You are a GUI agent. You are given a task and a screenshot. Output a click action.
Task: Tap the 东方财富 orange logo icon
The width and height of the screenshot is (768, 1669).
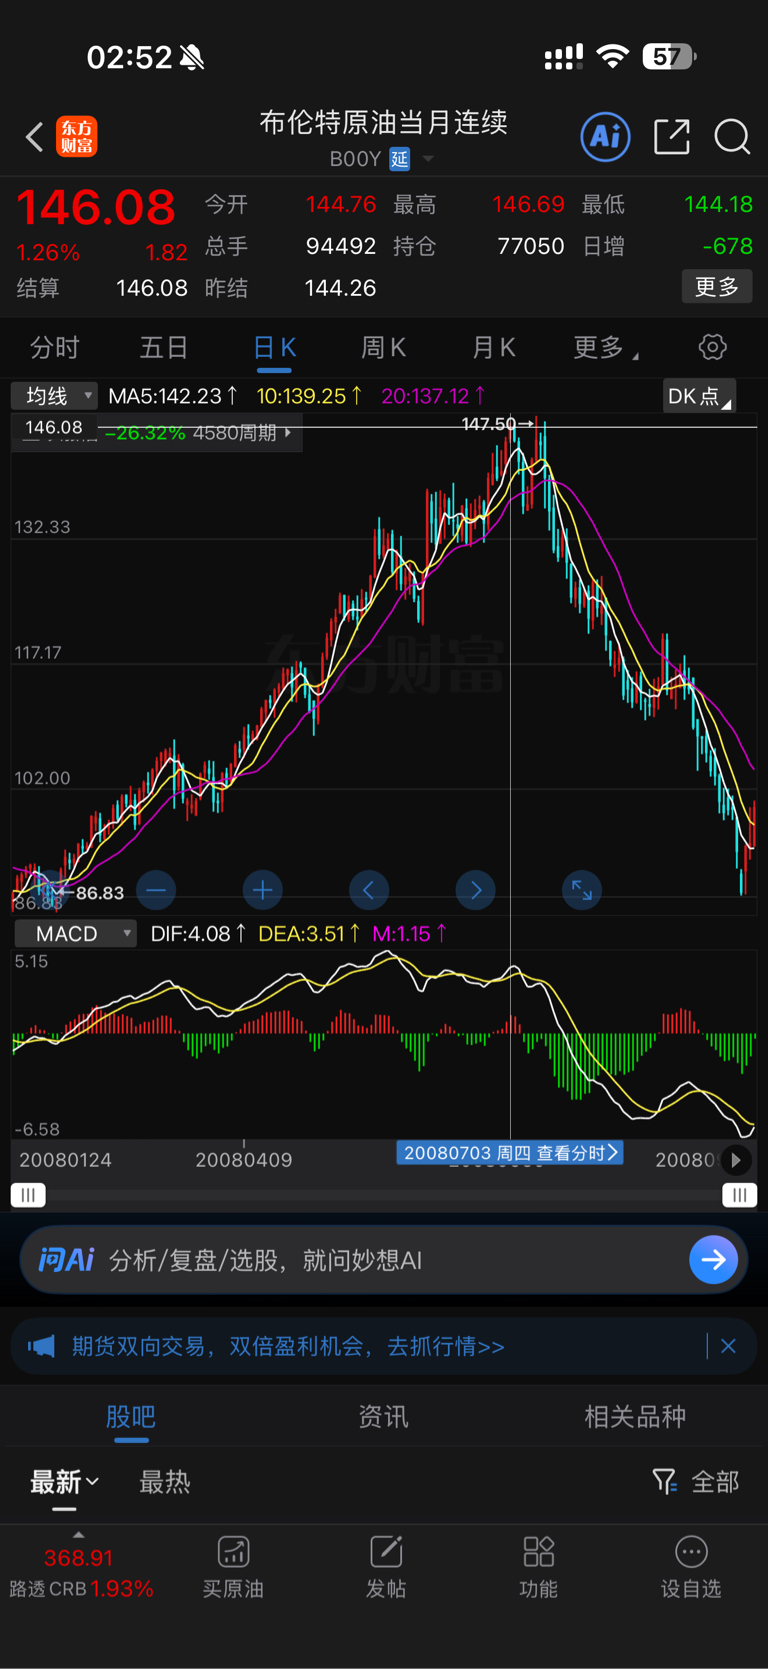click(77, 137)
